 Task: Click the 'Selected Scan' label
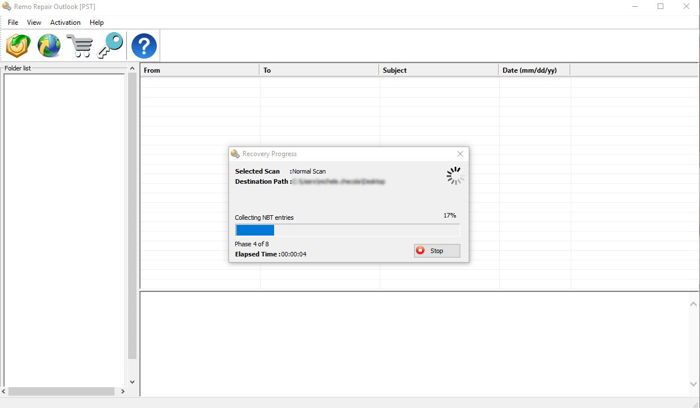pos(257,171)
